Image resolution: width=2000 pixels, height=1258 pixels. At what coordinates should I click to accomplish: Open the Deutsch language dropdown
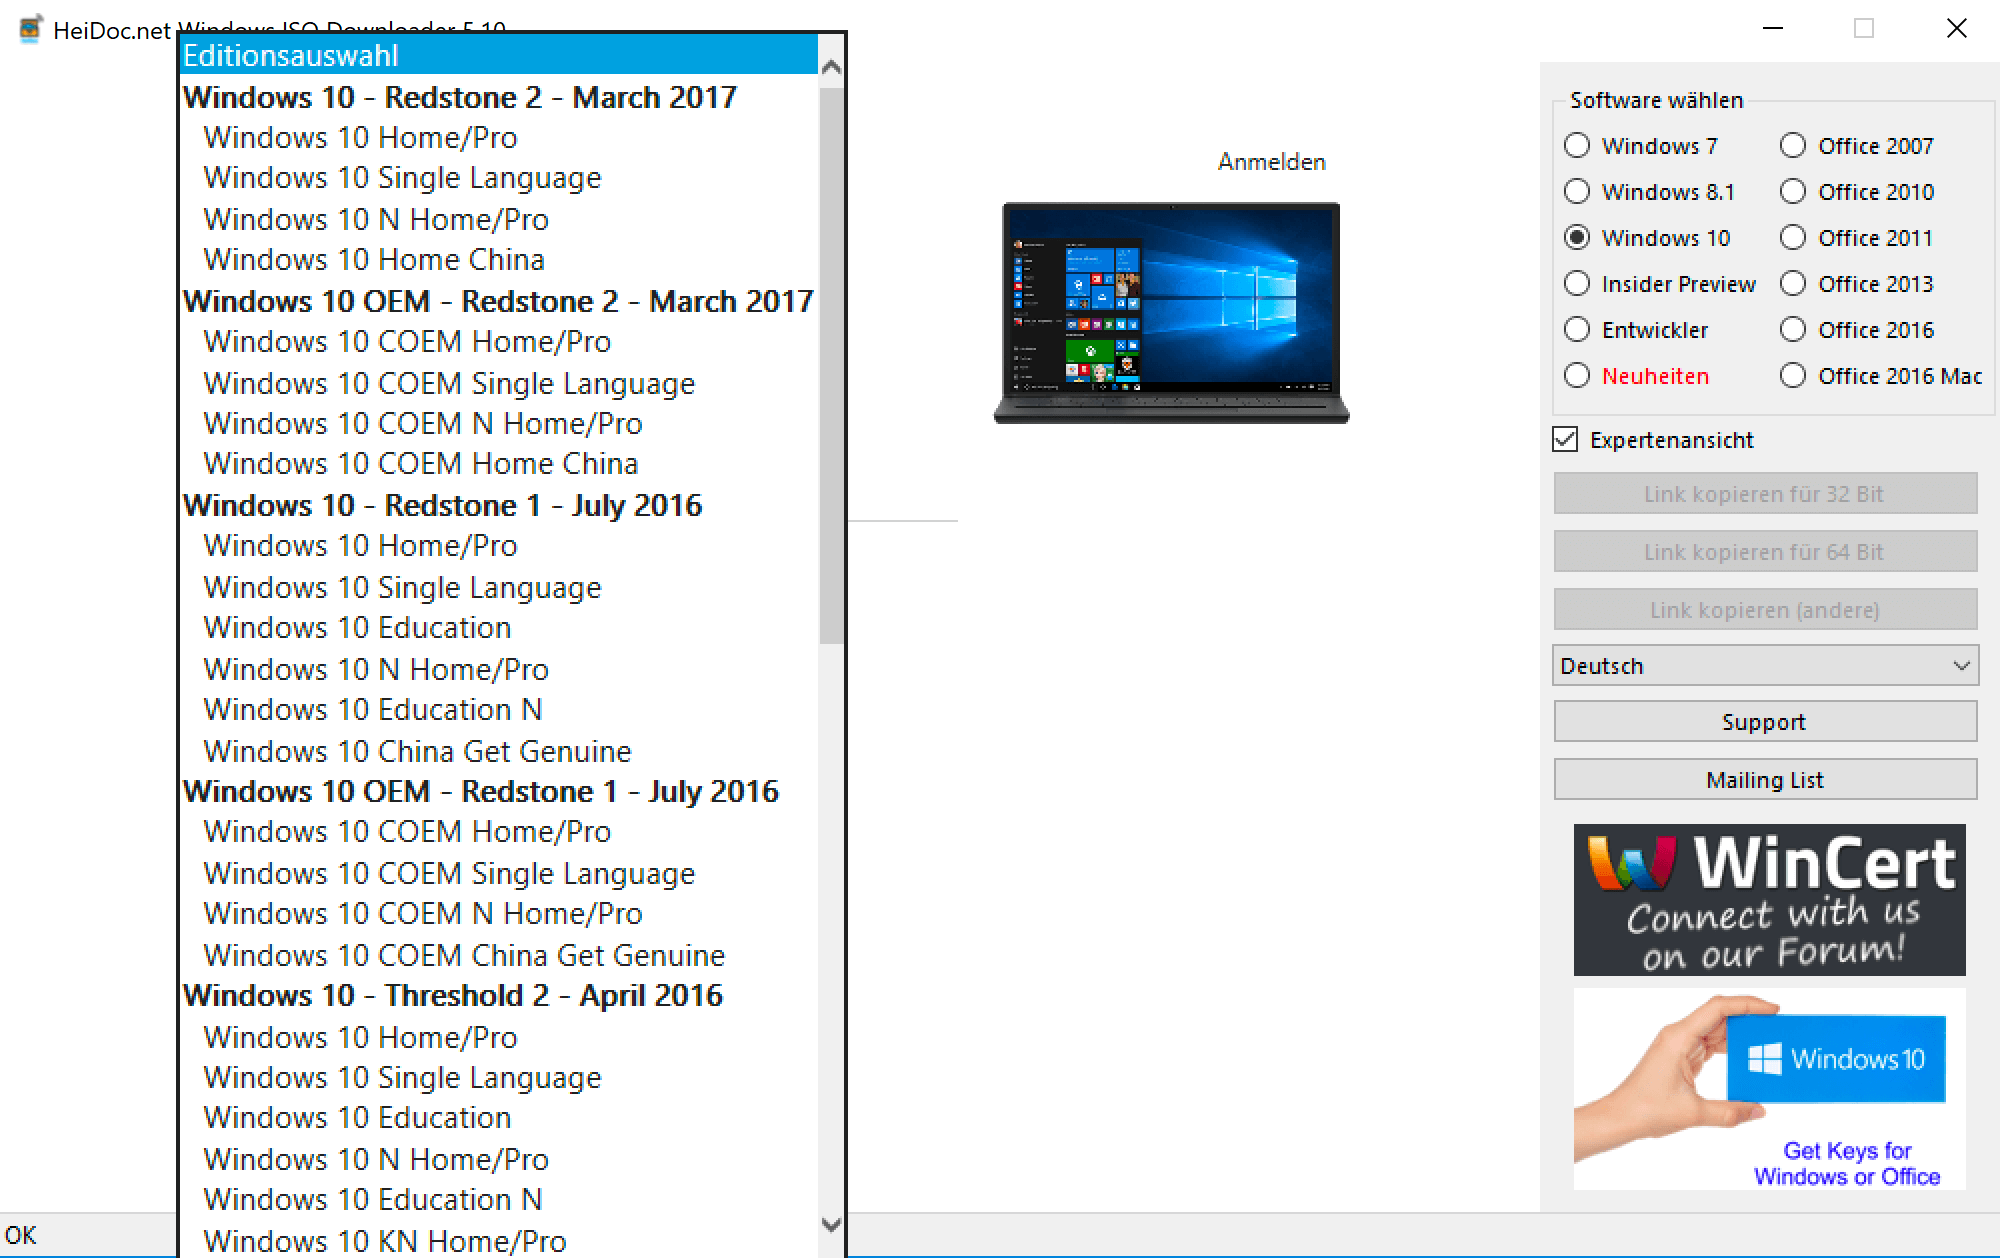tap(1765, 666)
